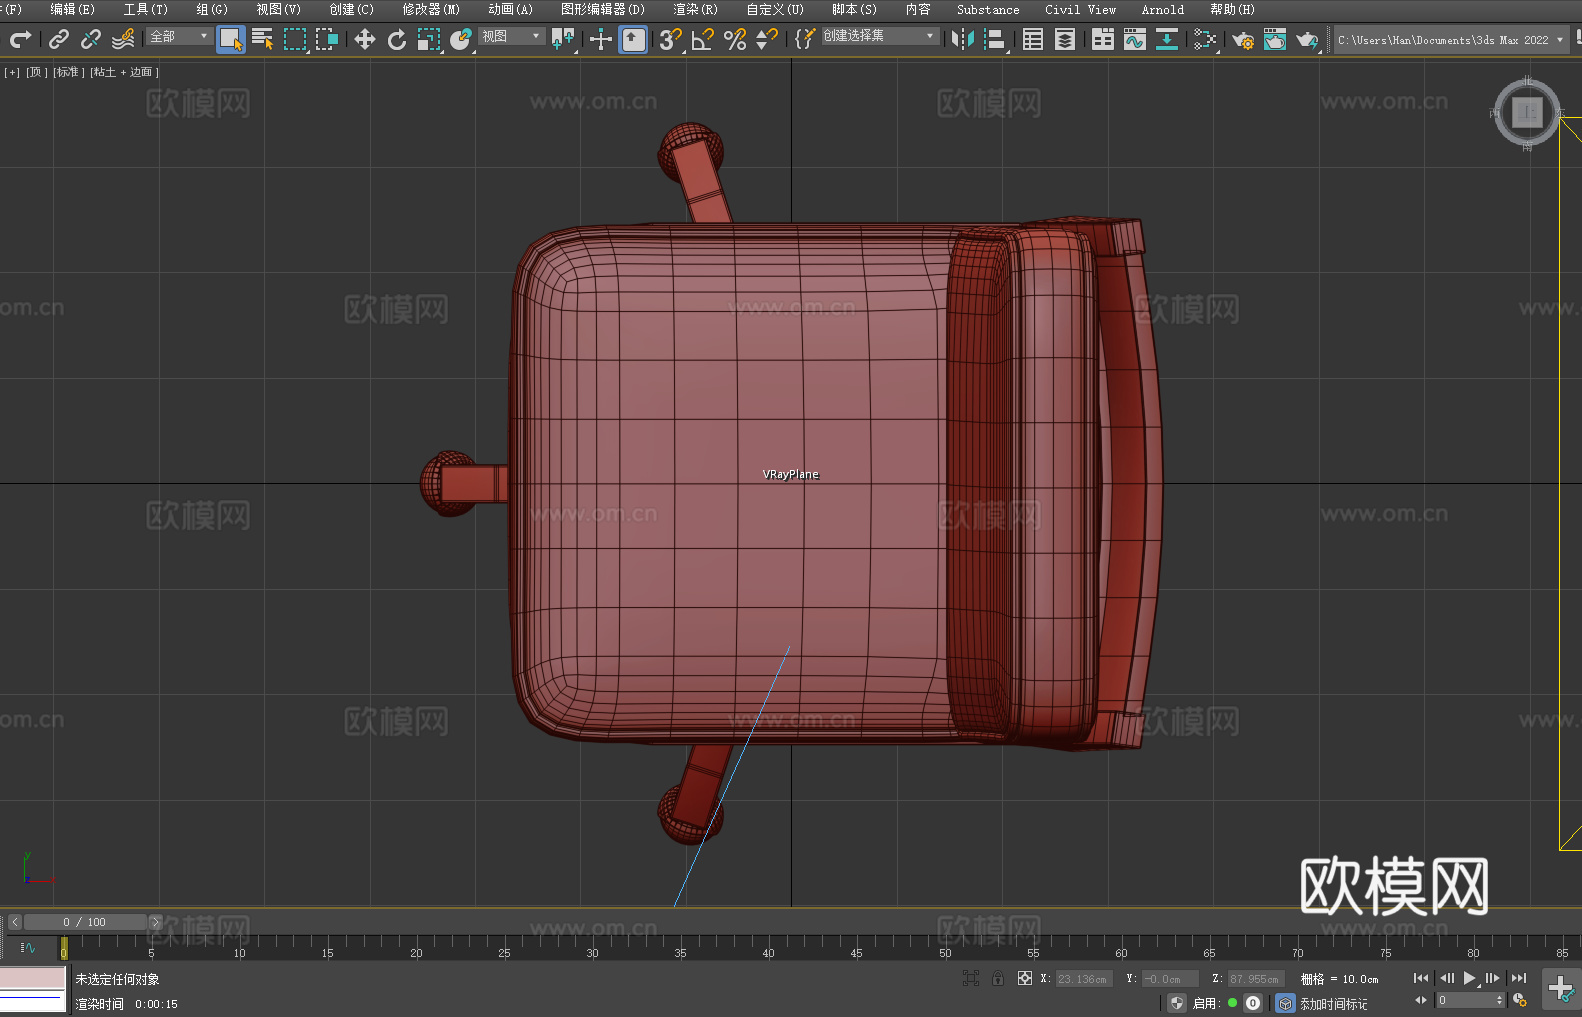Viewport: 1582px width, 1017px height.
Task: Toggle the Ribbon display icon
Action: click(x=1103, y=39)
